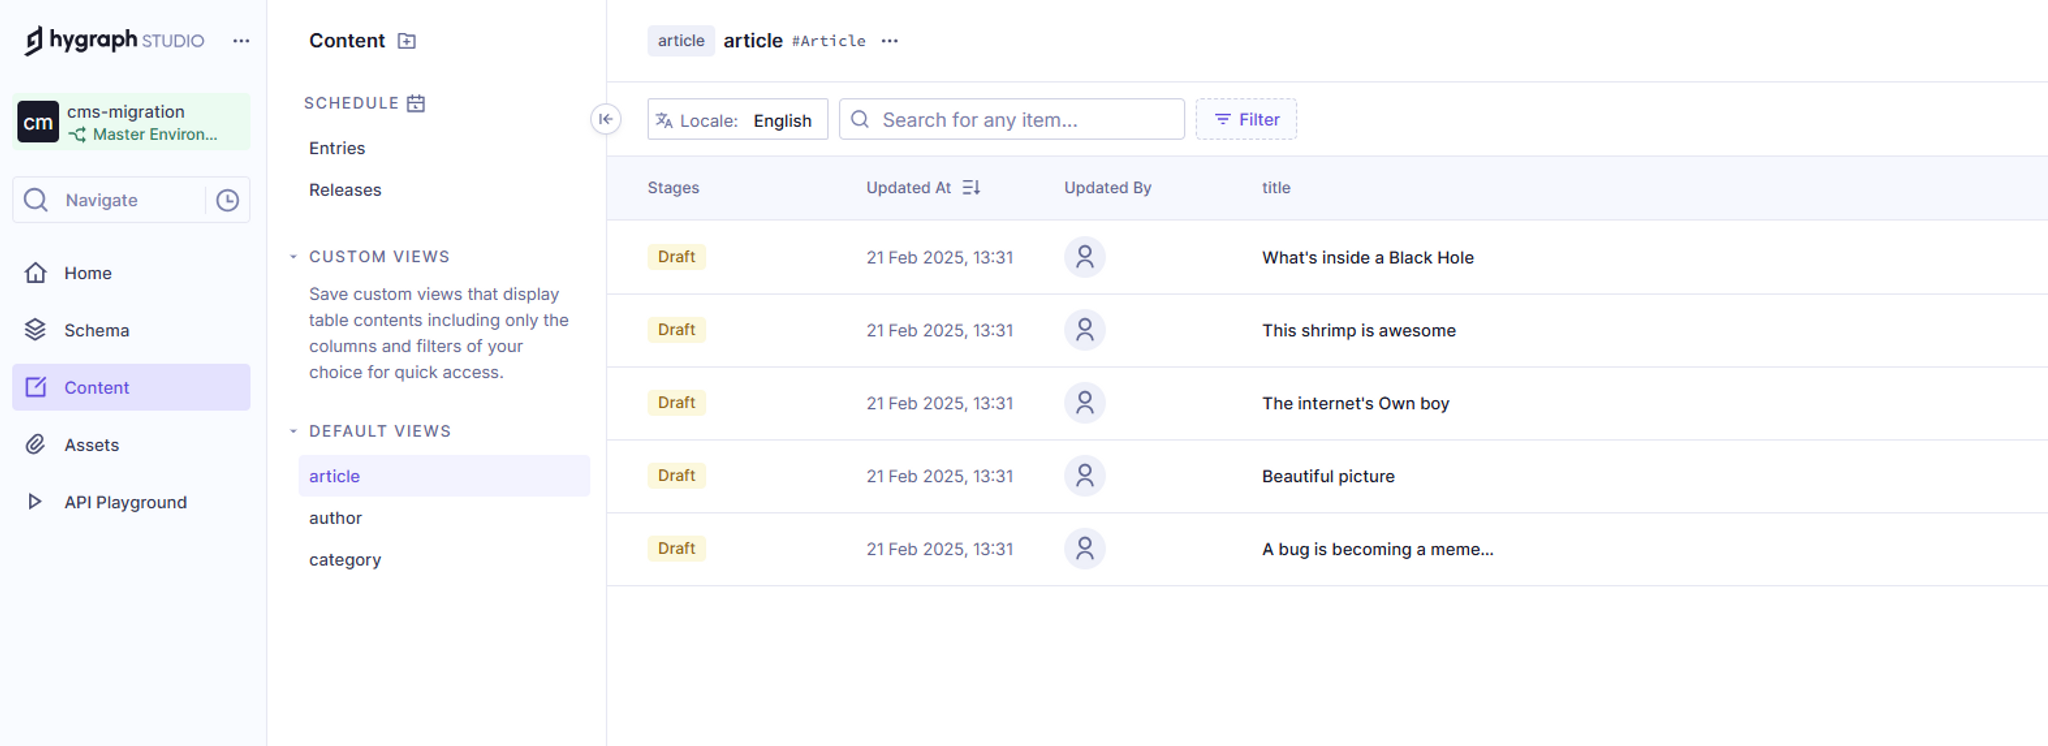Click the article model tag
Image resolution: width=2048 pixels, height=746 pixels.
(x=681, y=41)
